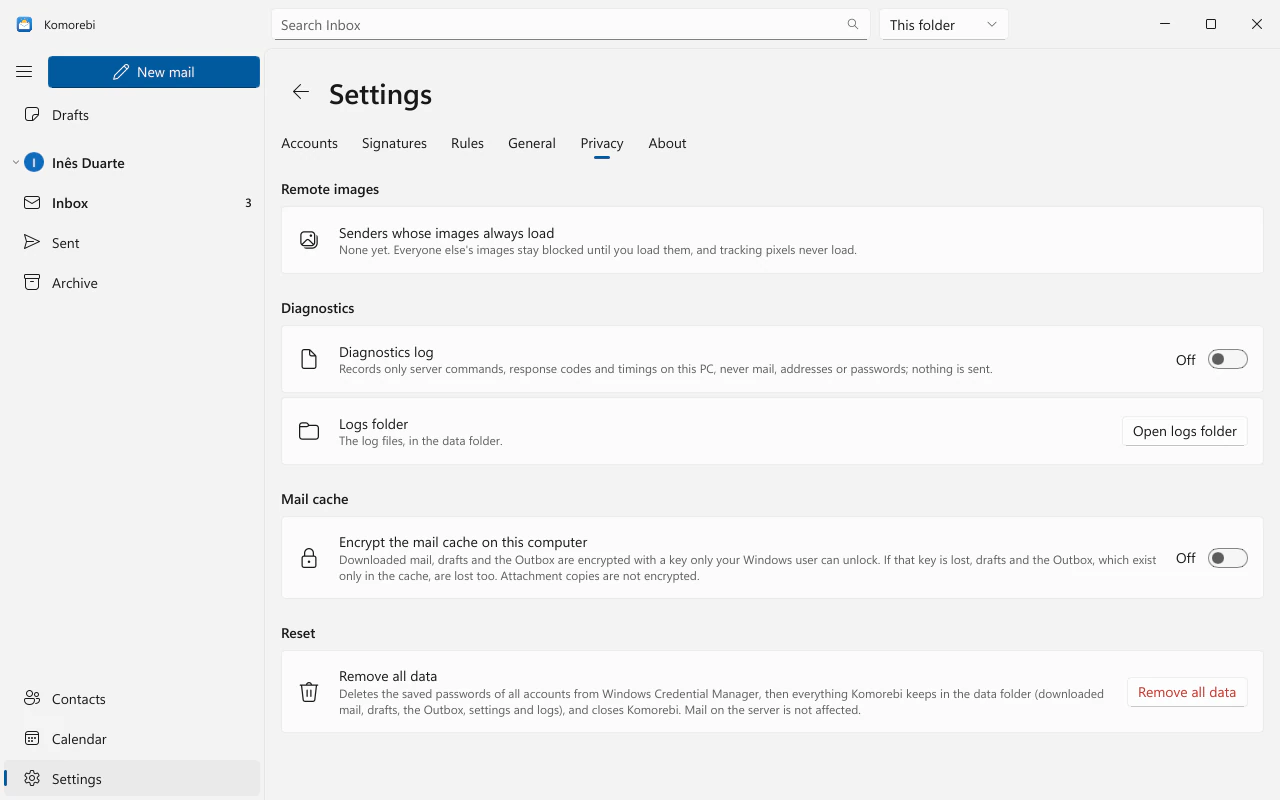
Task: Click the search magnifier icon
Action: click(x=853, y=24)
